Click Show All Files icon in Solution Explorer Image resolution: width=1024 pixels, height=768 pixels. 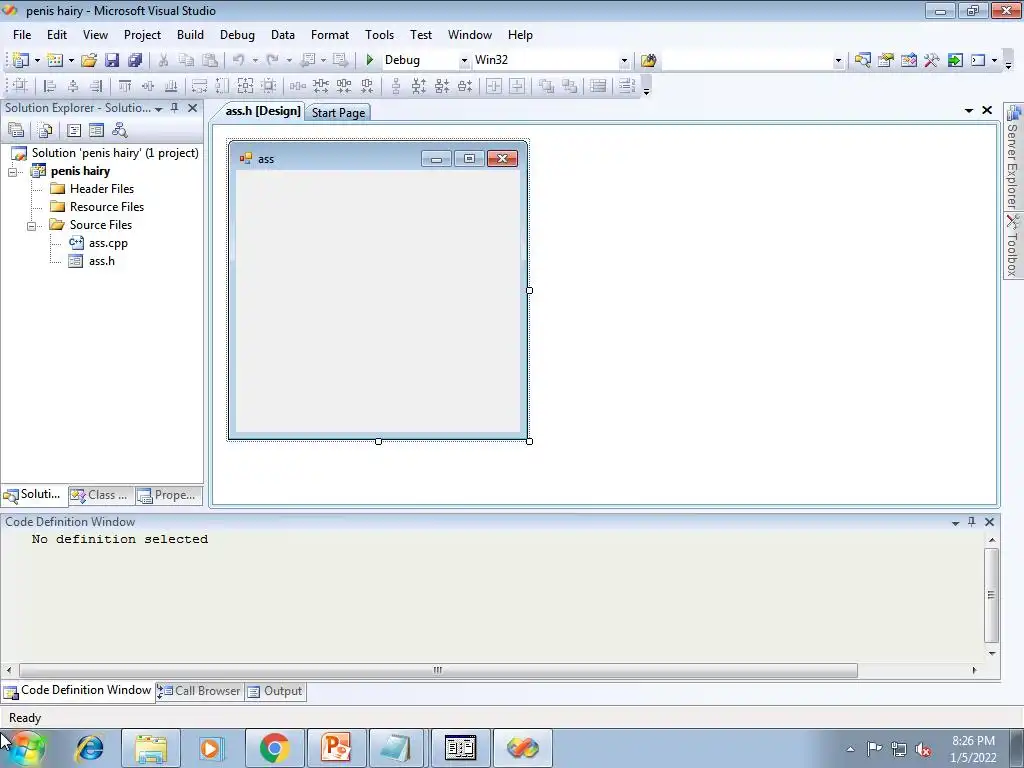(45, 130)
